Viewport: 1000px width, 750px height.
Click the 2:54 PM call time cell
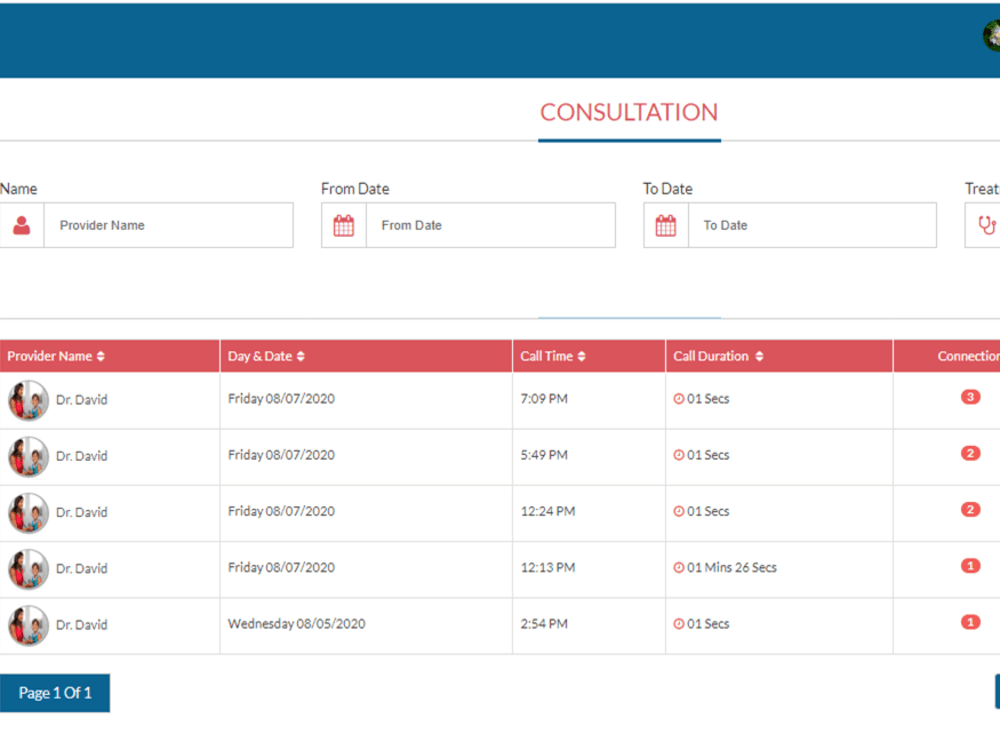(x=544, y=624)
